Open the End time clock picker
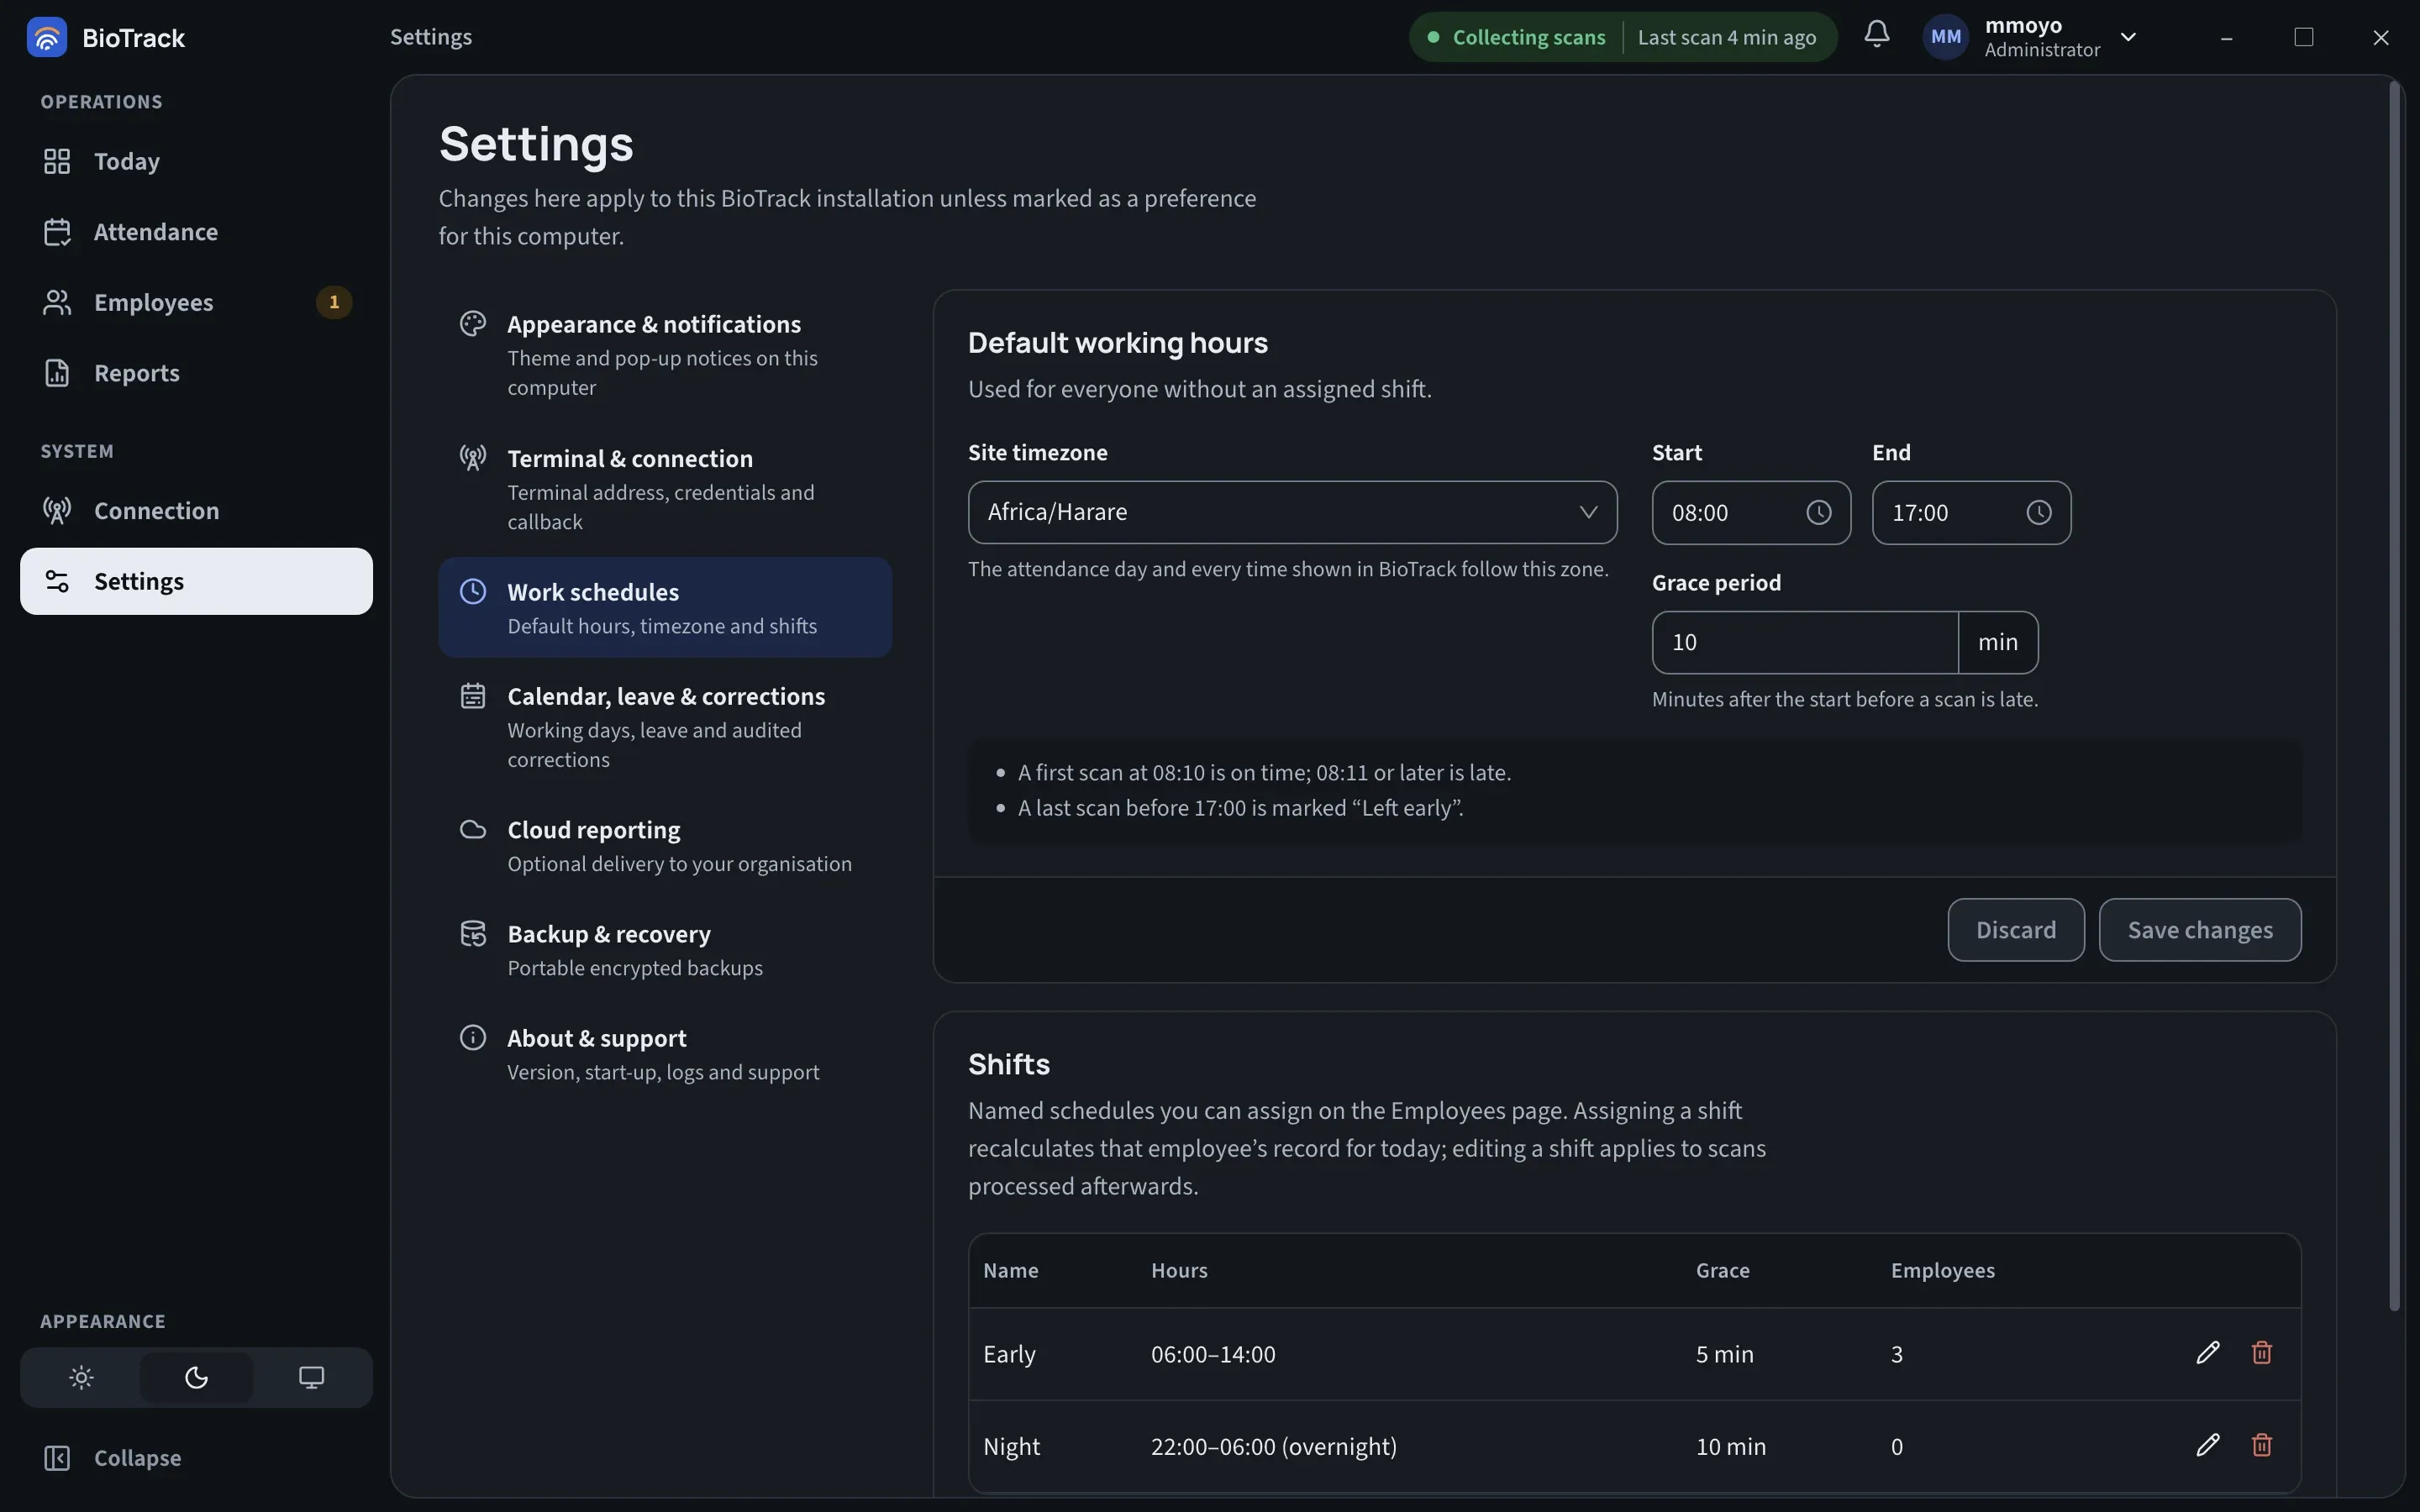 coord(2039,512)
